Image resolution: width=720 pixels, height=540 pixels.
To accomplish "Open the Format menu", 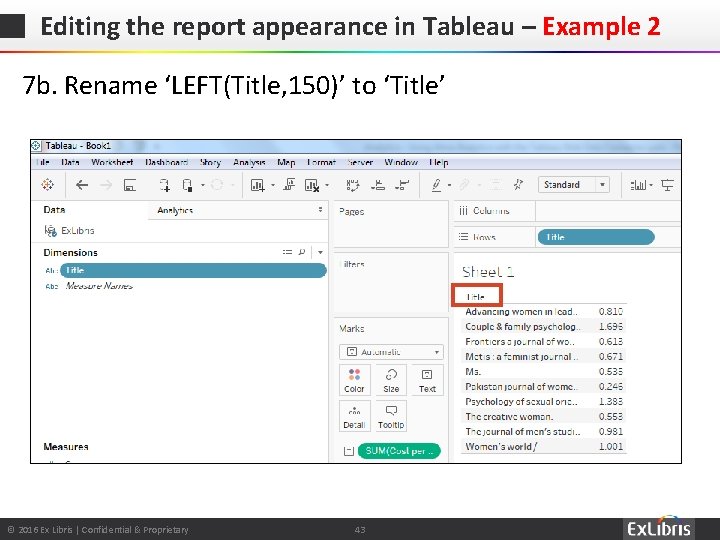I will click(321, 162).
